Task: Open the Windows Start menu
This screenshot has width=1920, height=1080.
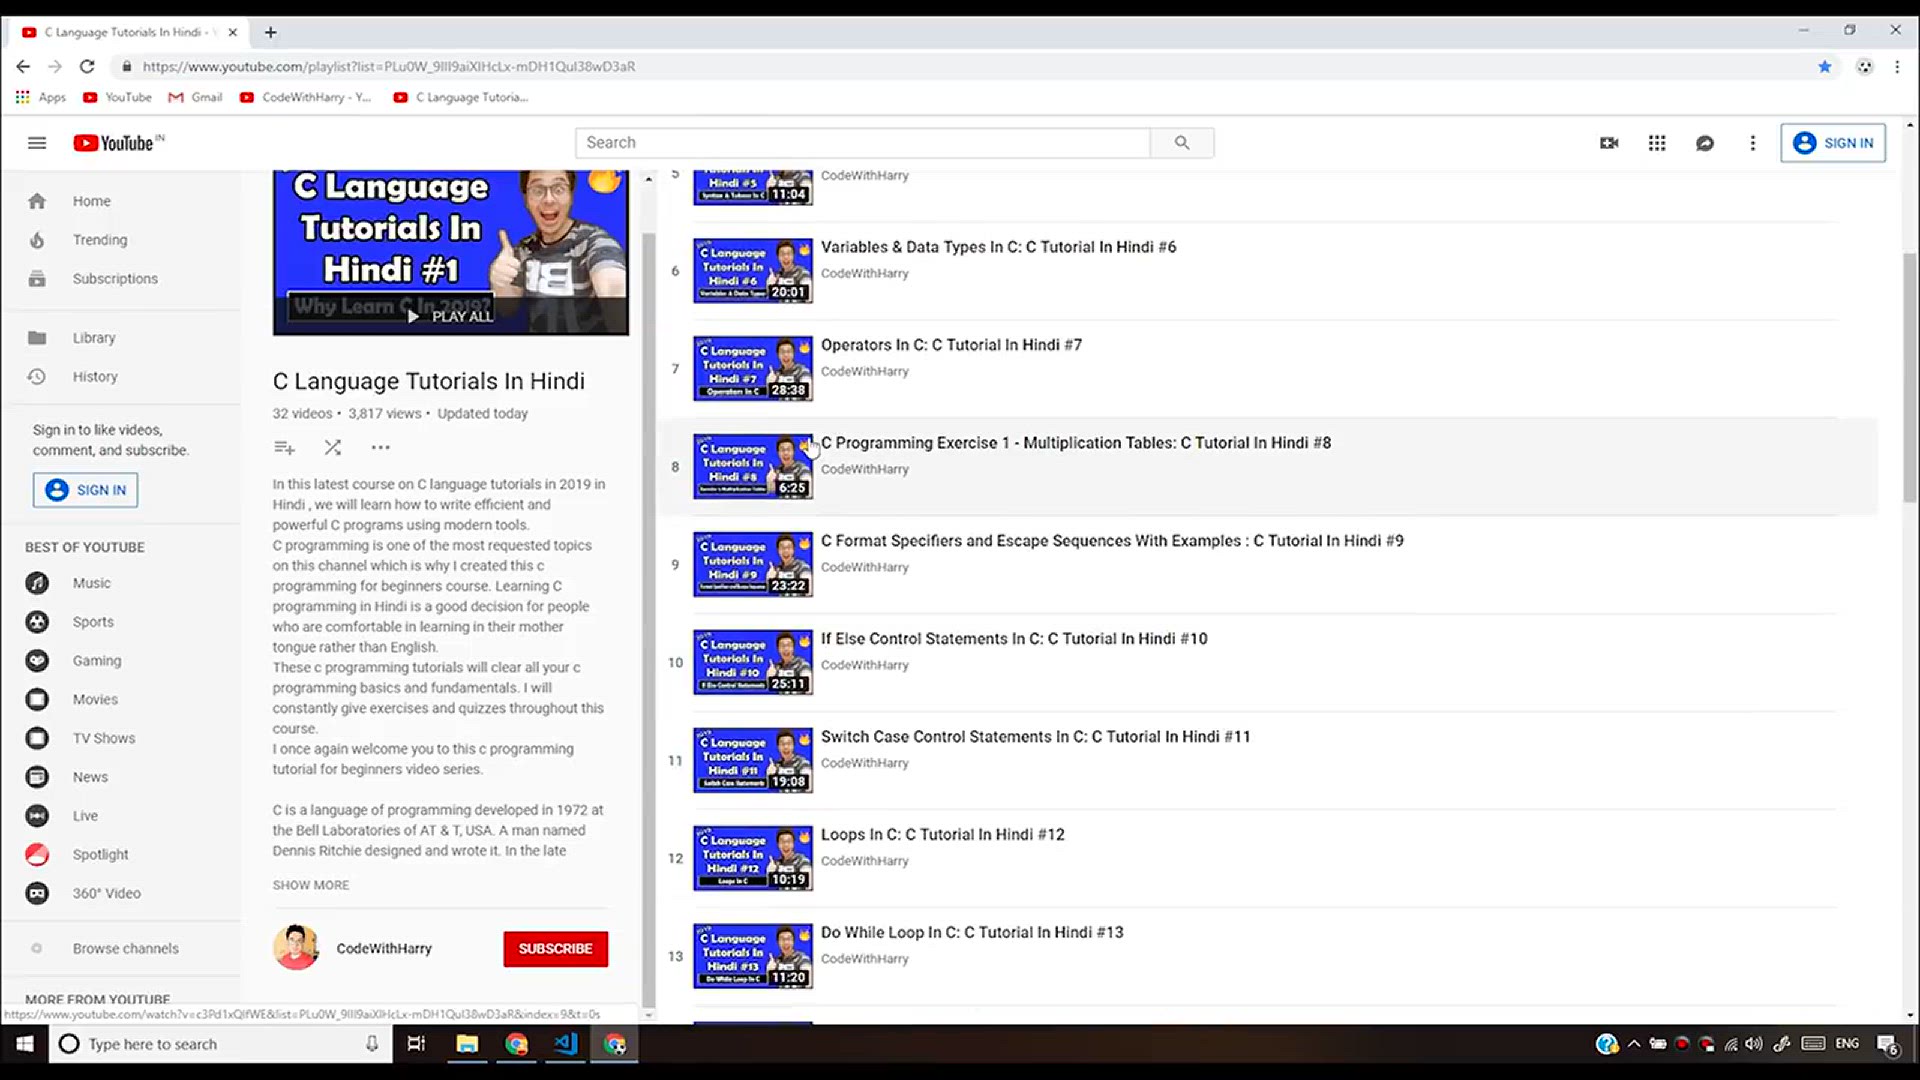Action: [24, 1044]
